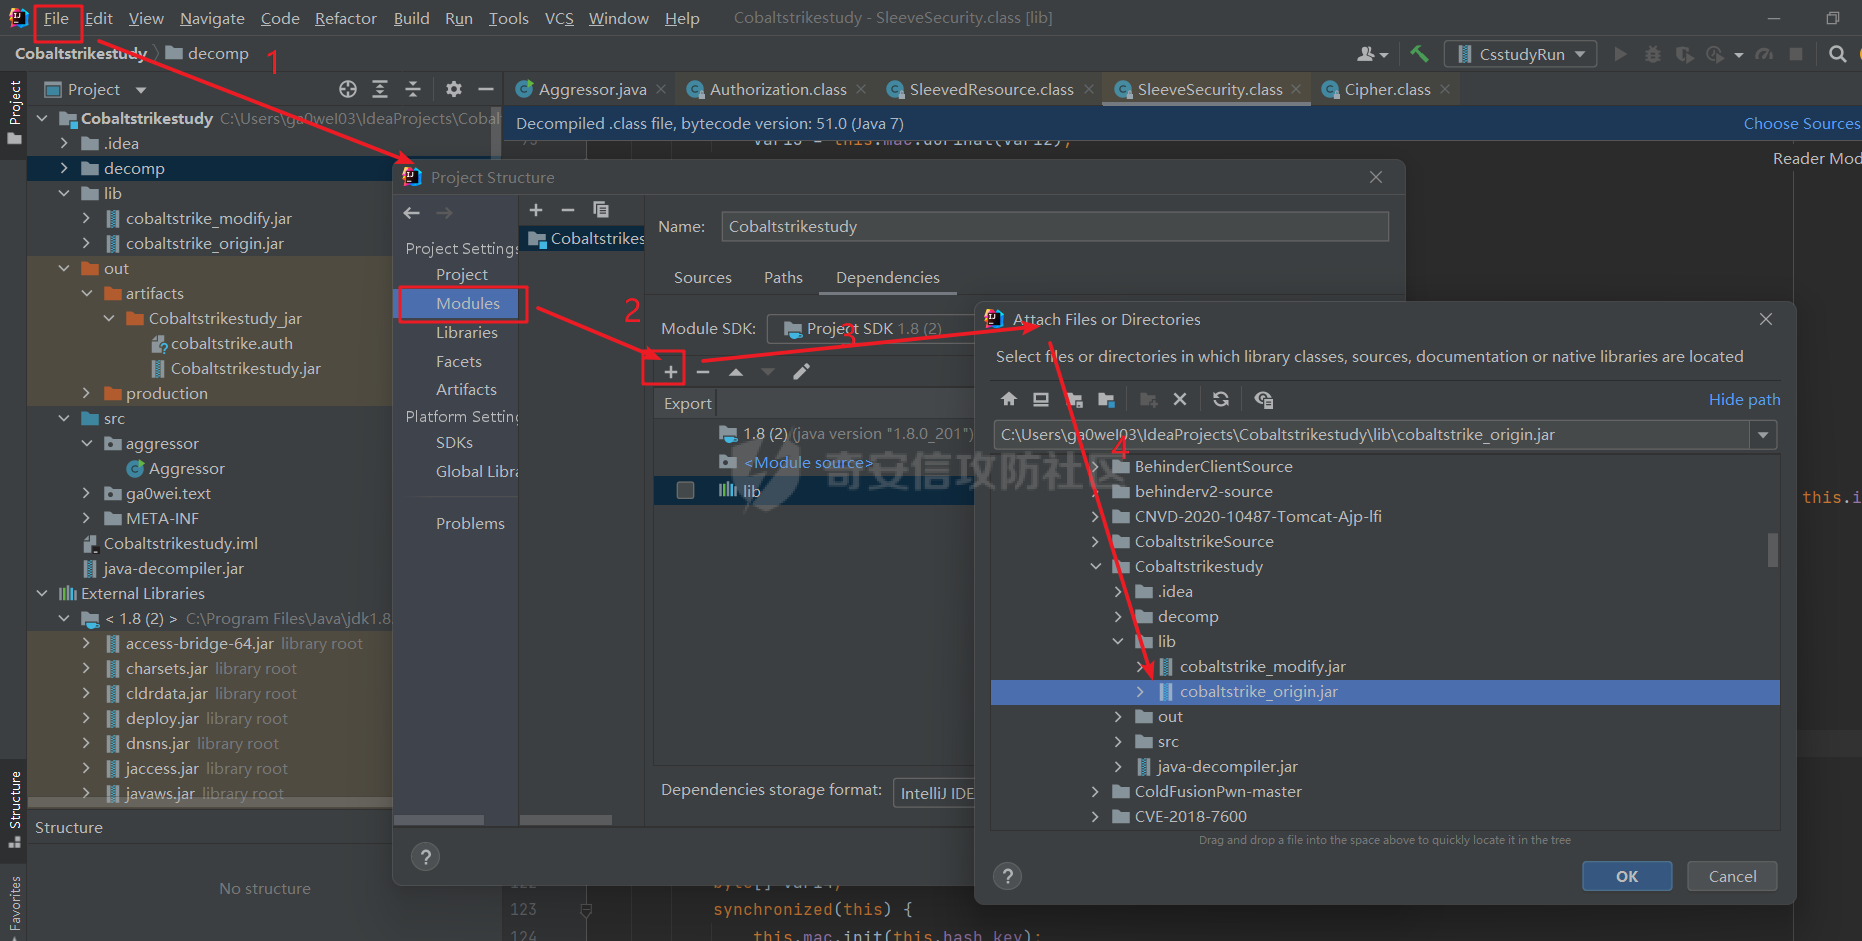Click the Run green play icon
This screenshot has height=941, width=1862.
click(1620, 54)
